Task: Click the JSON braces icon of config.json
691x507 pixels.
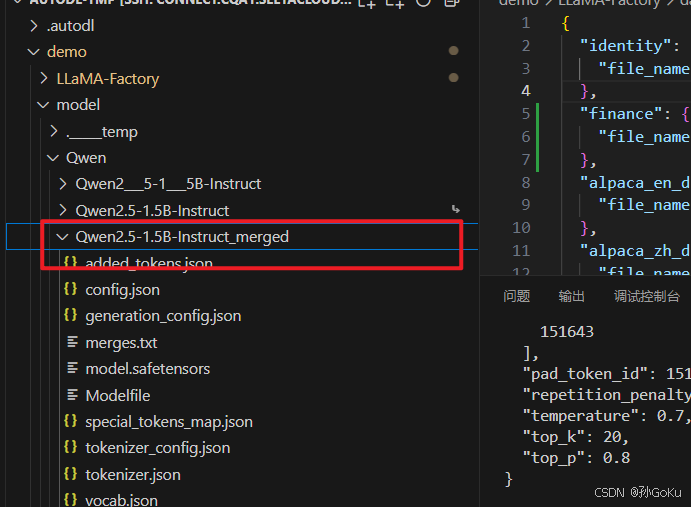Action: coord(71,289)
